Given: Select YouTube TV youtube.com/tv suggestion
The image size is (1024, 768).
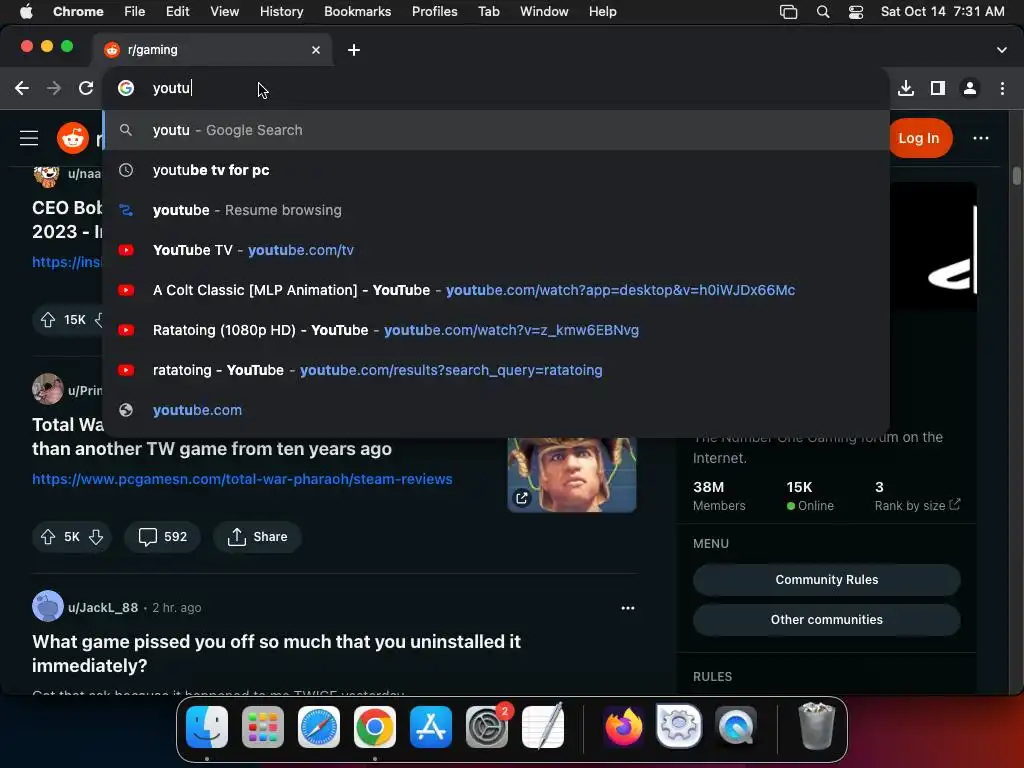Looking at the screenshot, I should tap(496, 250).
